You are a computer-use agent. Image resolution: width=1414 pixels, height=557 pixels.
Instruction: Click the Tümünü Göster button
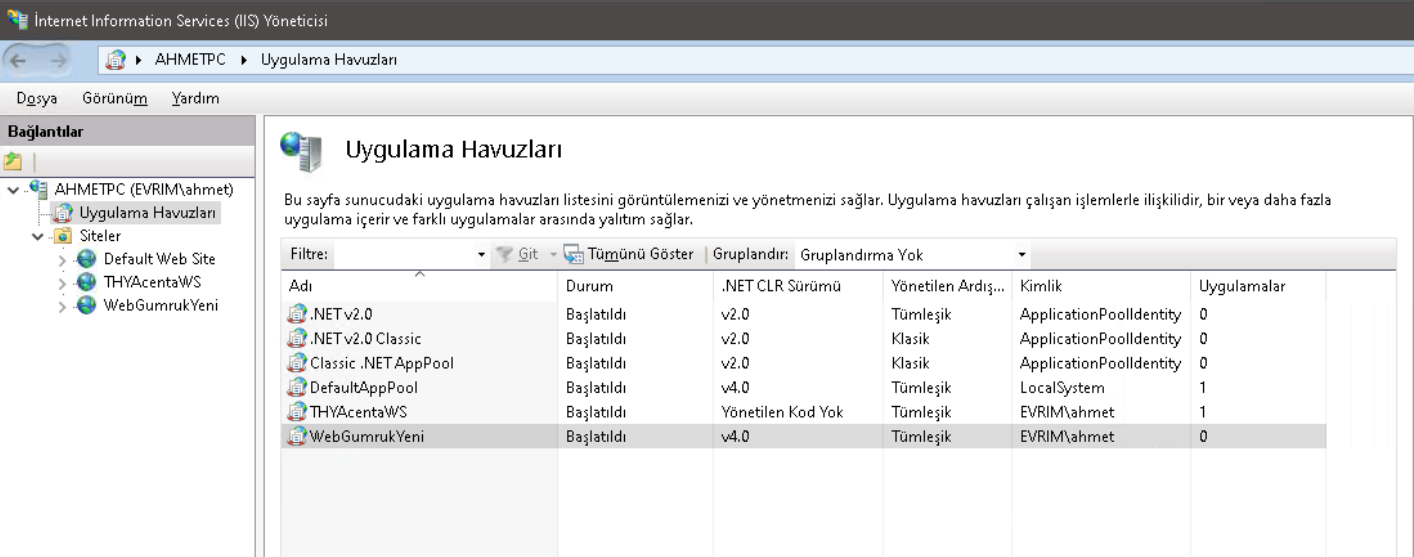[x=629, y=254]
